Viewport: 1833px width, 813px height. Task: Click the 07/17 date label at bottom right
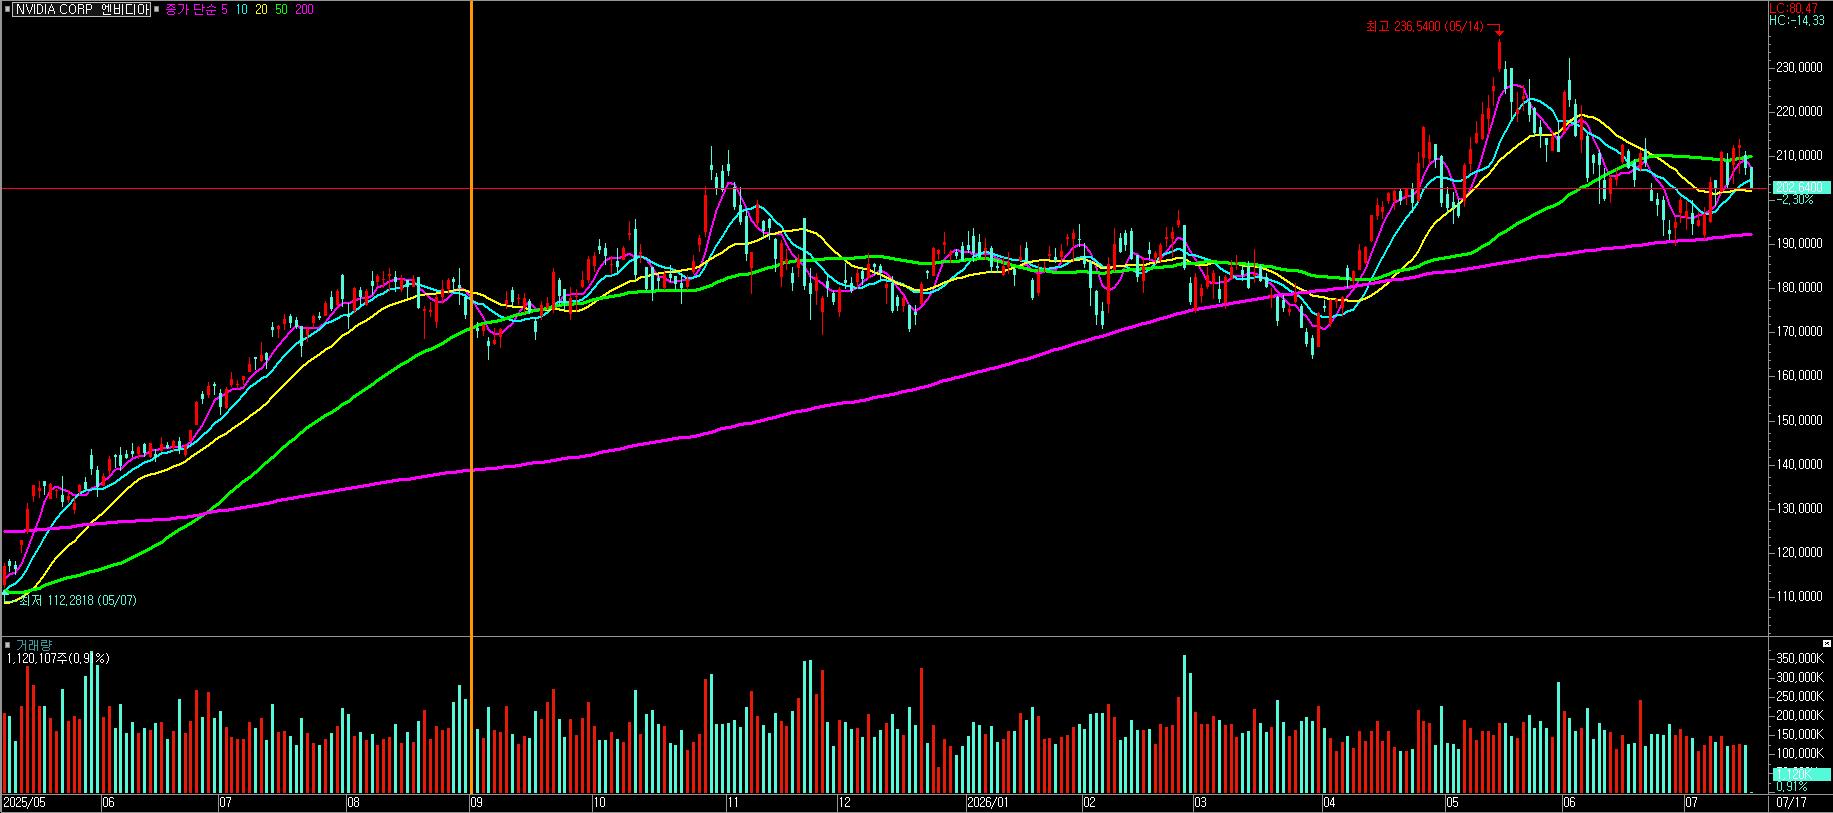[x=1791, y=802]
